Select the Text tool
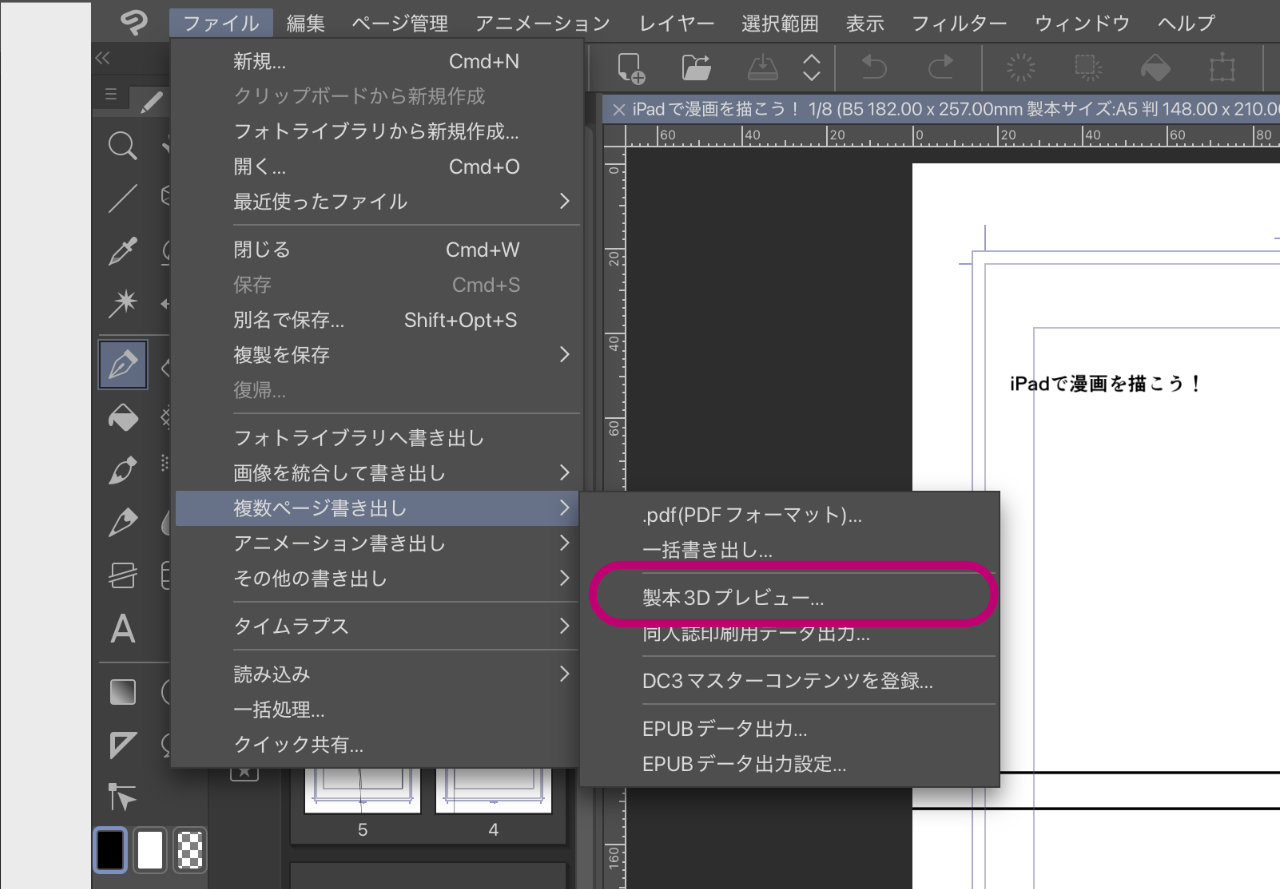 point(122,630)
